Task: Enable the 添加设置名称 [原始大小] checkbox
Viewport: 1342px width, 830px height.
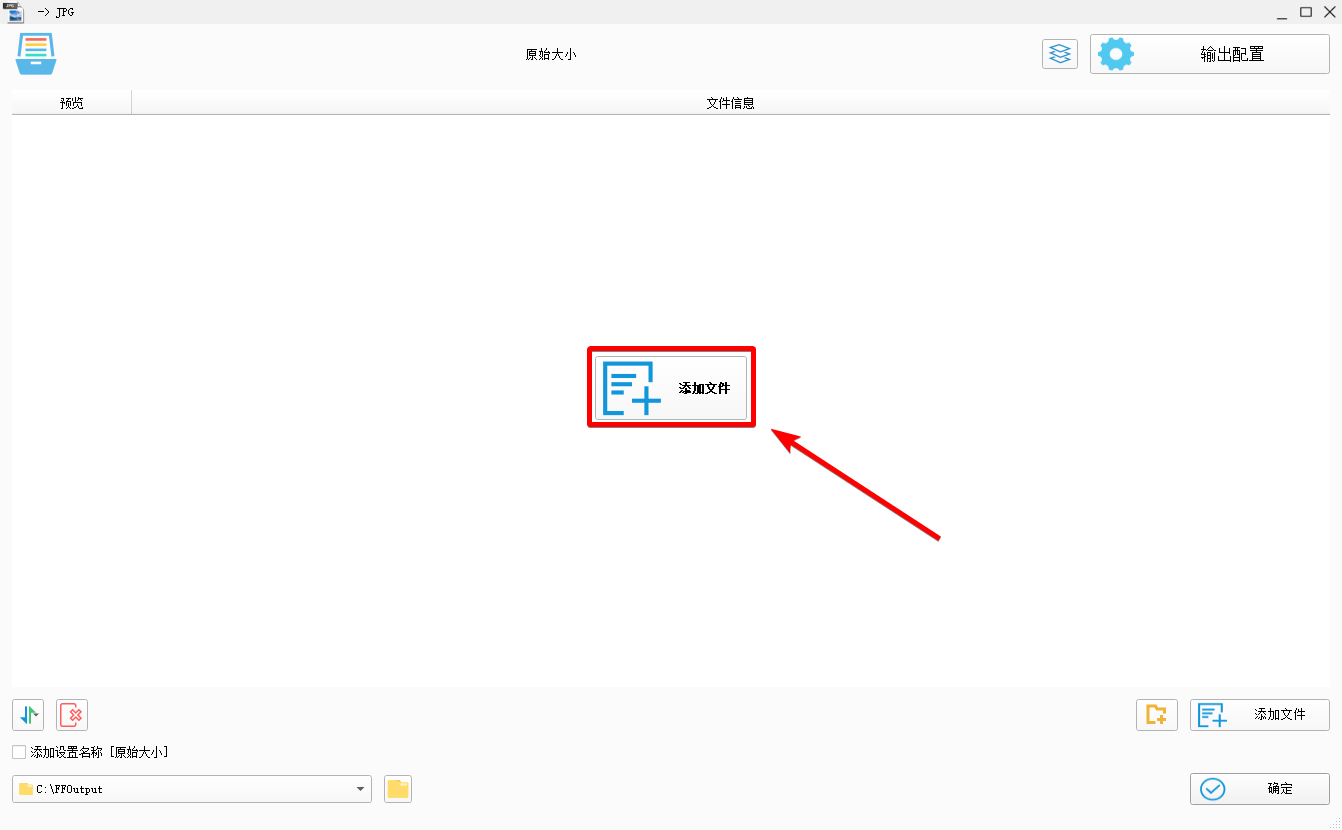Action: point(19,752)
